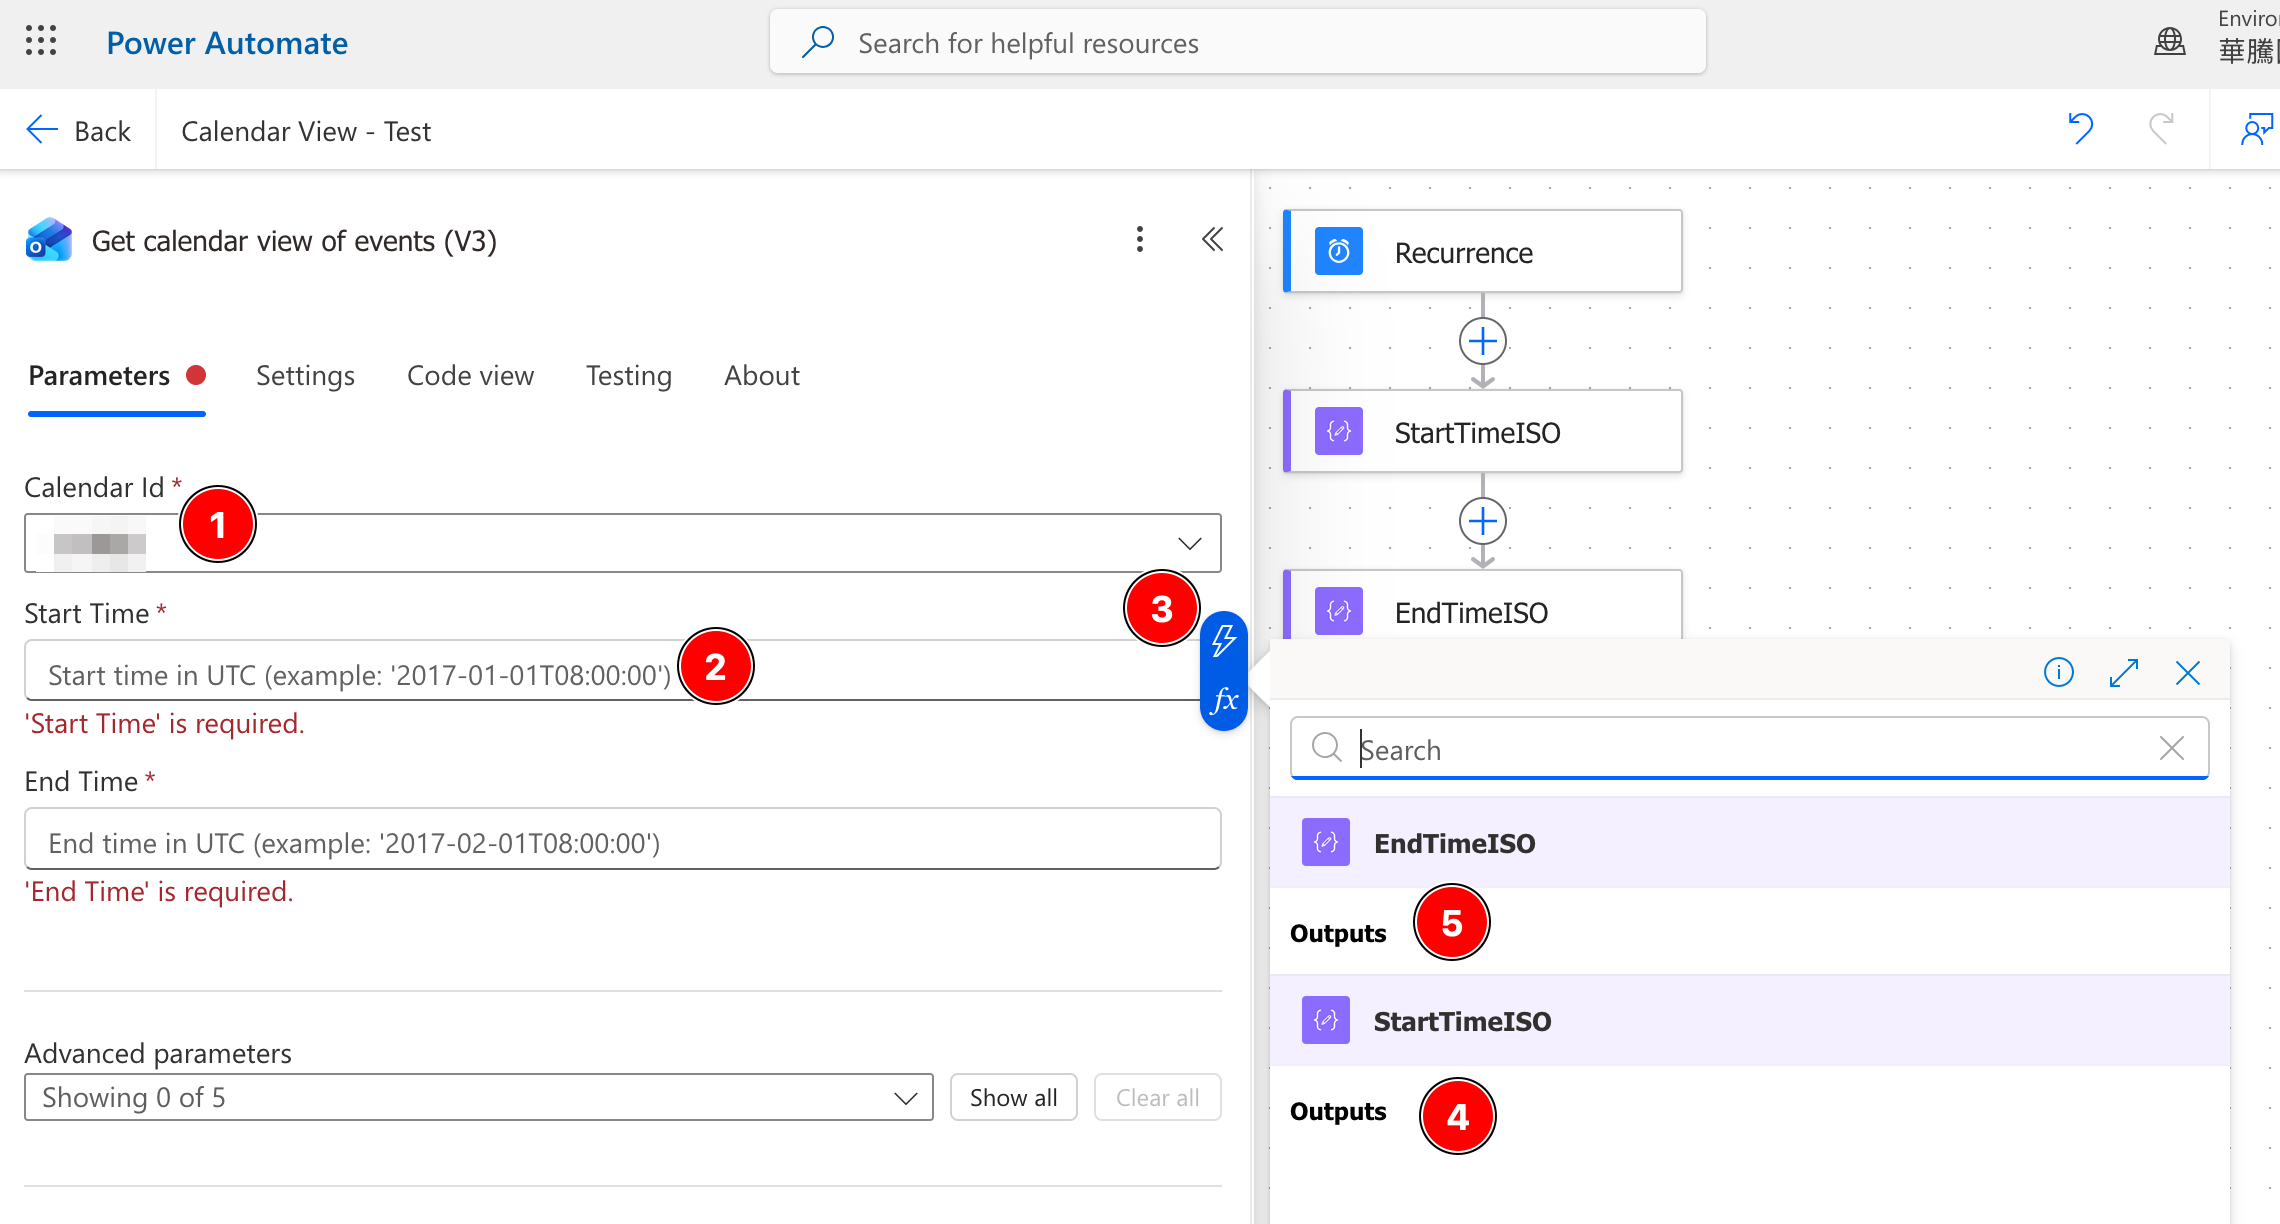The image size is (2280, 1224).
Task: Redo the last flow change
Action: [2161, 130]
